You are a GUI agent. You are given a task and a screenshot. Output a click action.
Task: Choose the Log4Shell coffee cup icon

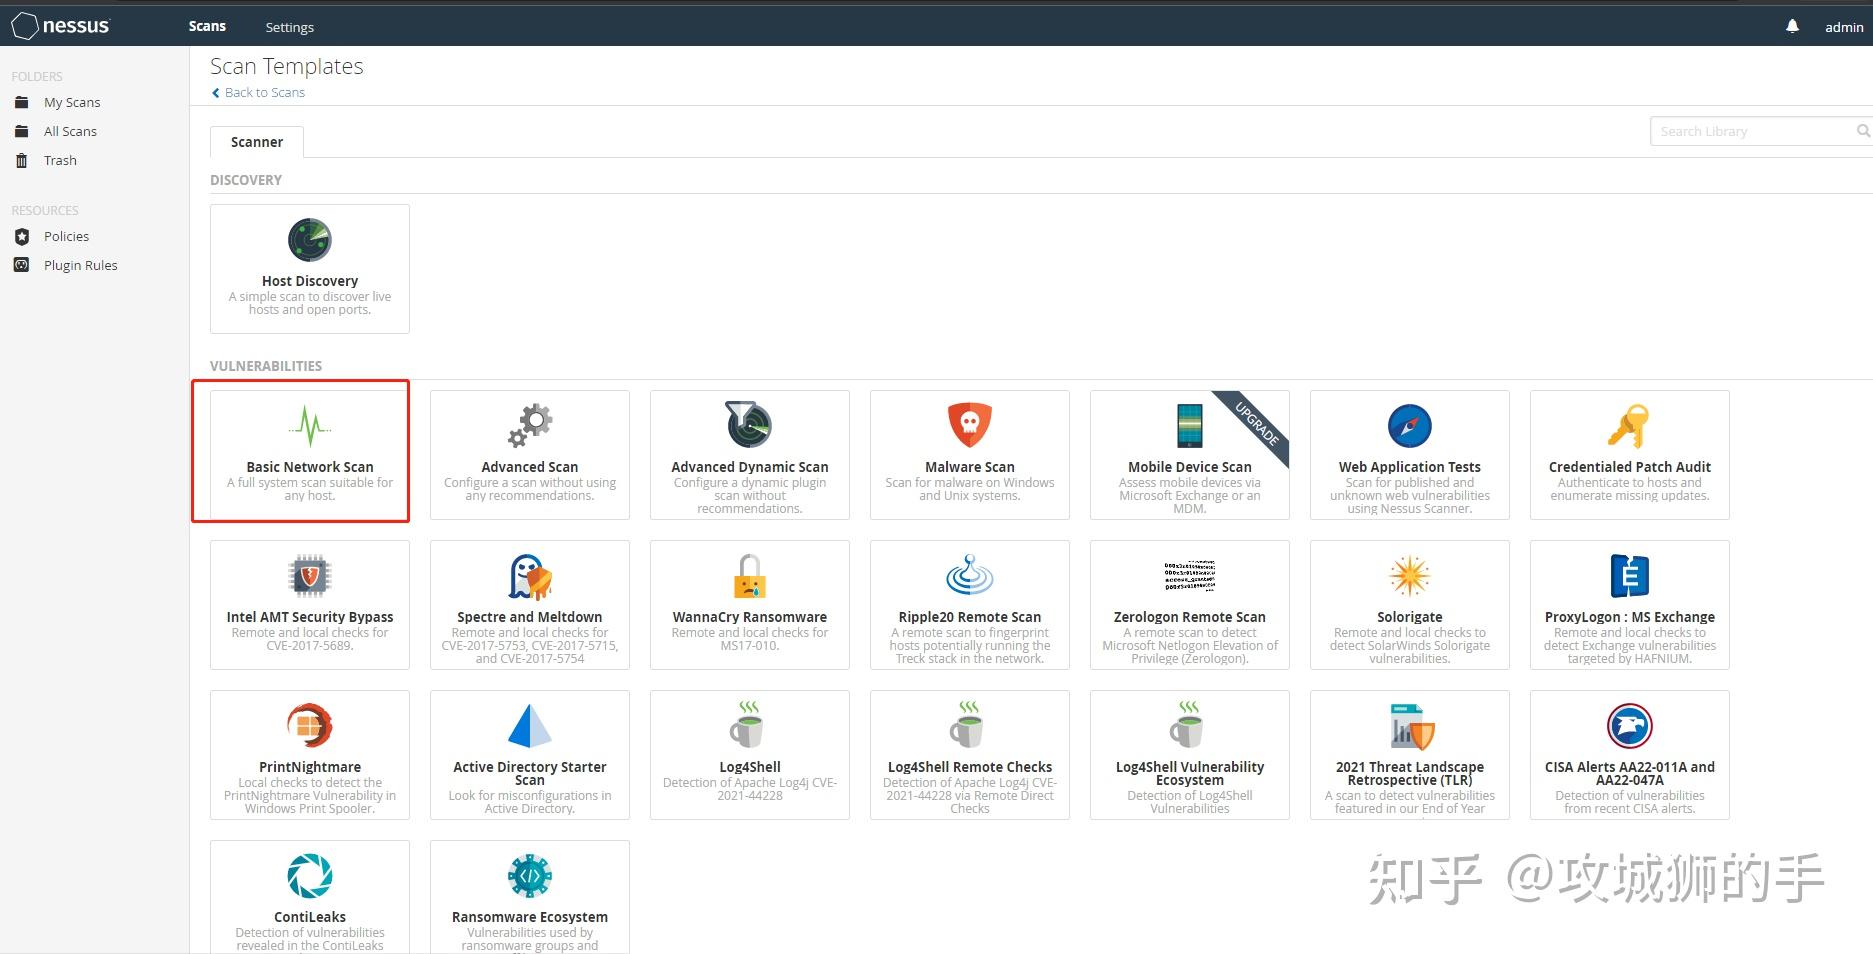(x=748, y=725)
